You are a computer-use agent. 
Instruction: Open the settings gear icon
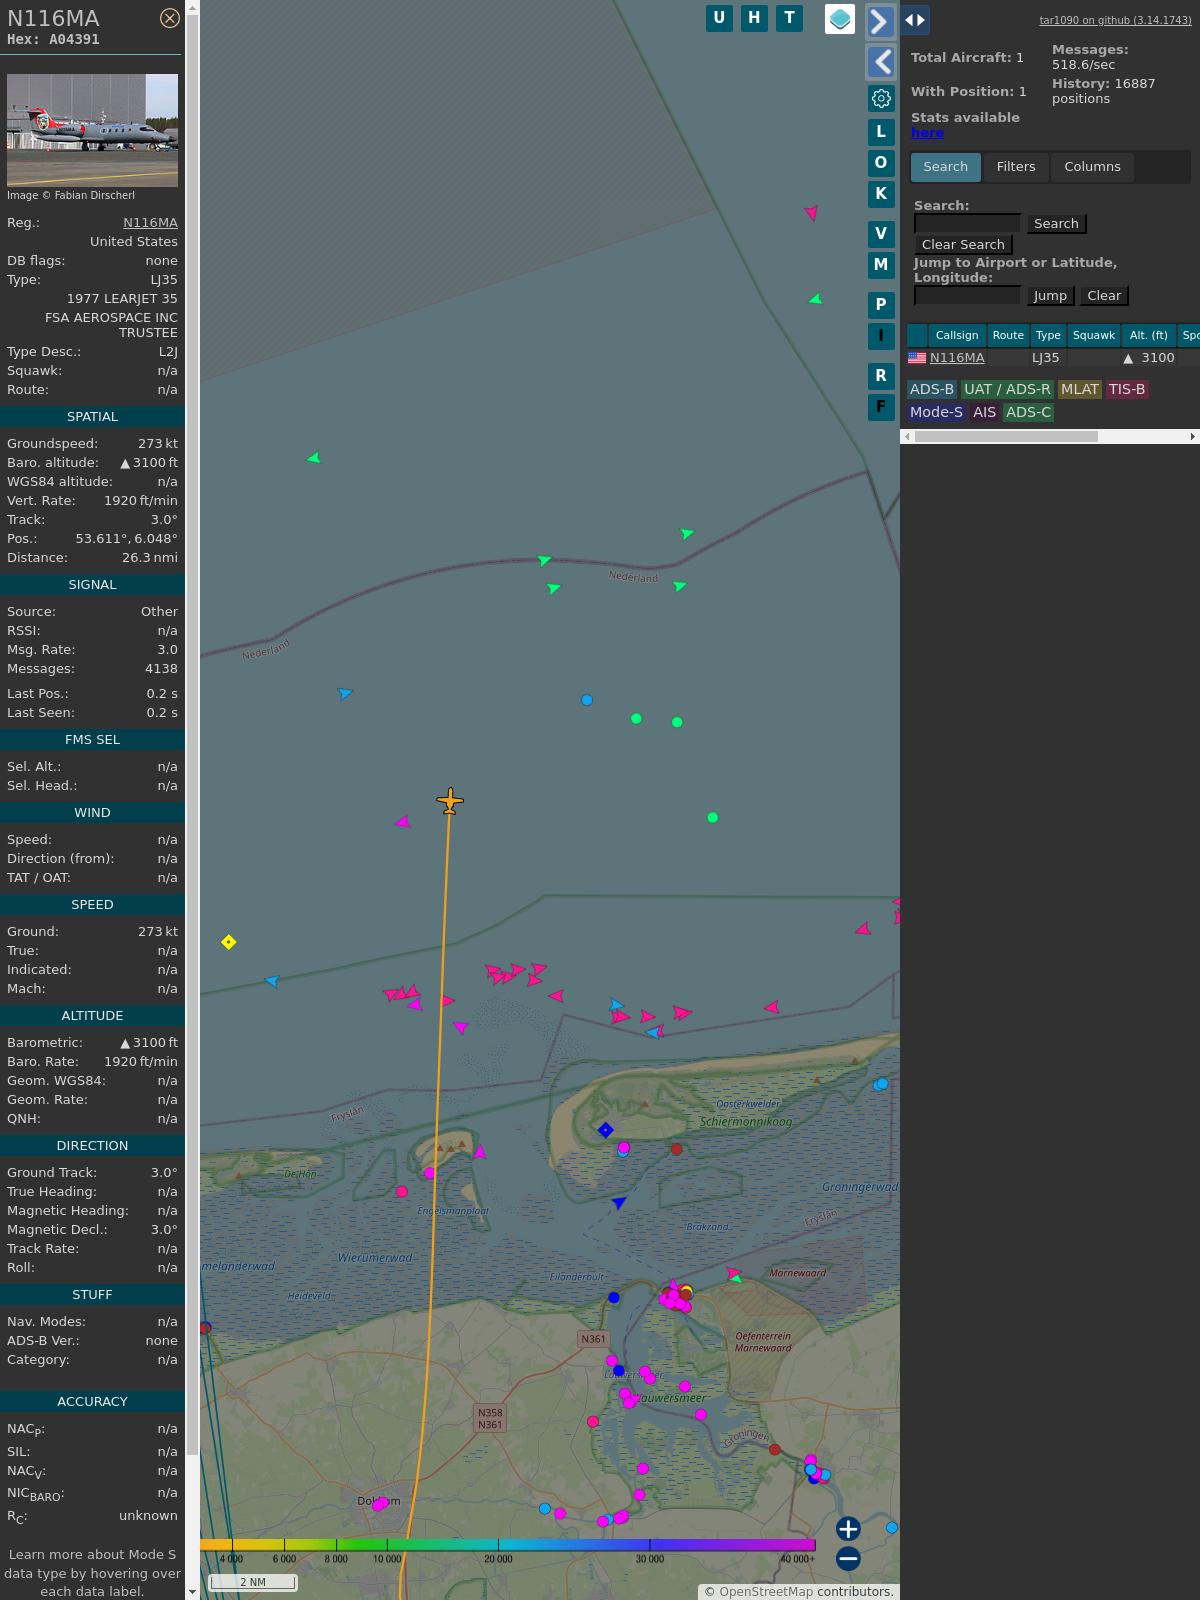pyautogui.click(x=881, y=98)
